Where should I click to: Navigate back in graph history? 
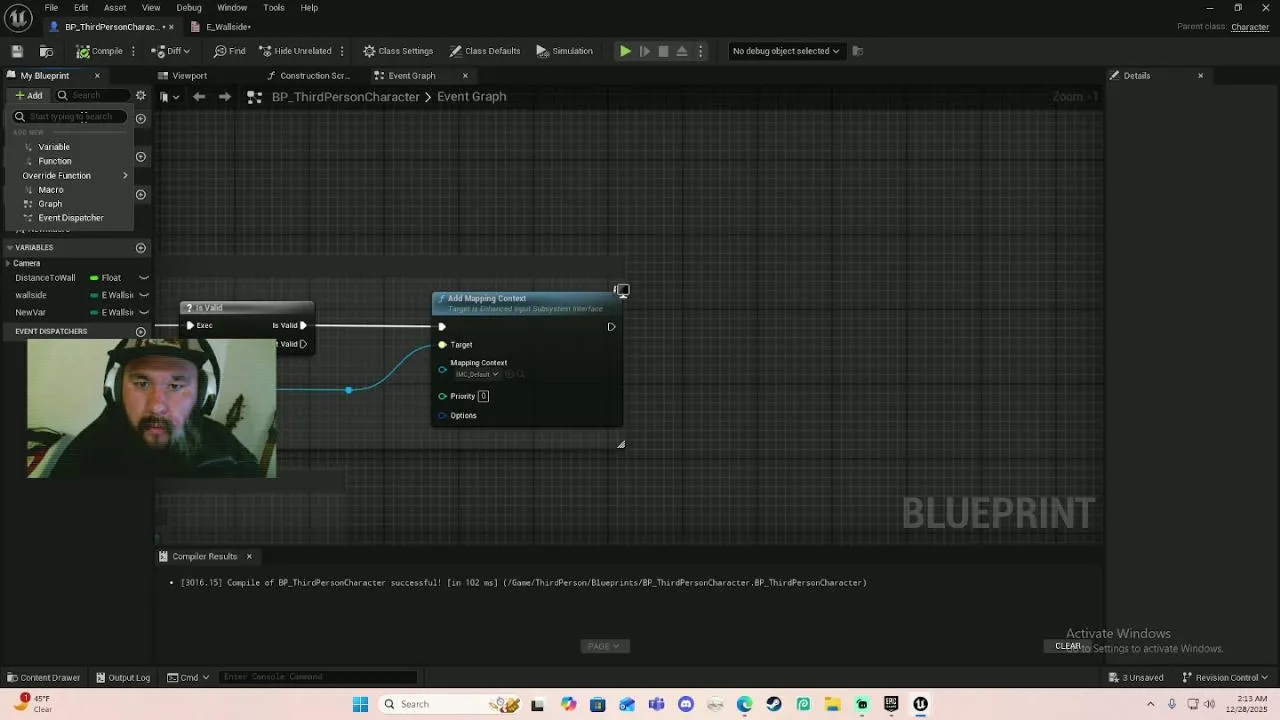click(199, 97)
